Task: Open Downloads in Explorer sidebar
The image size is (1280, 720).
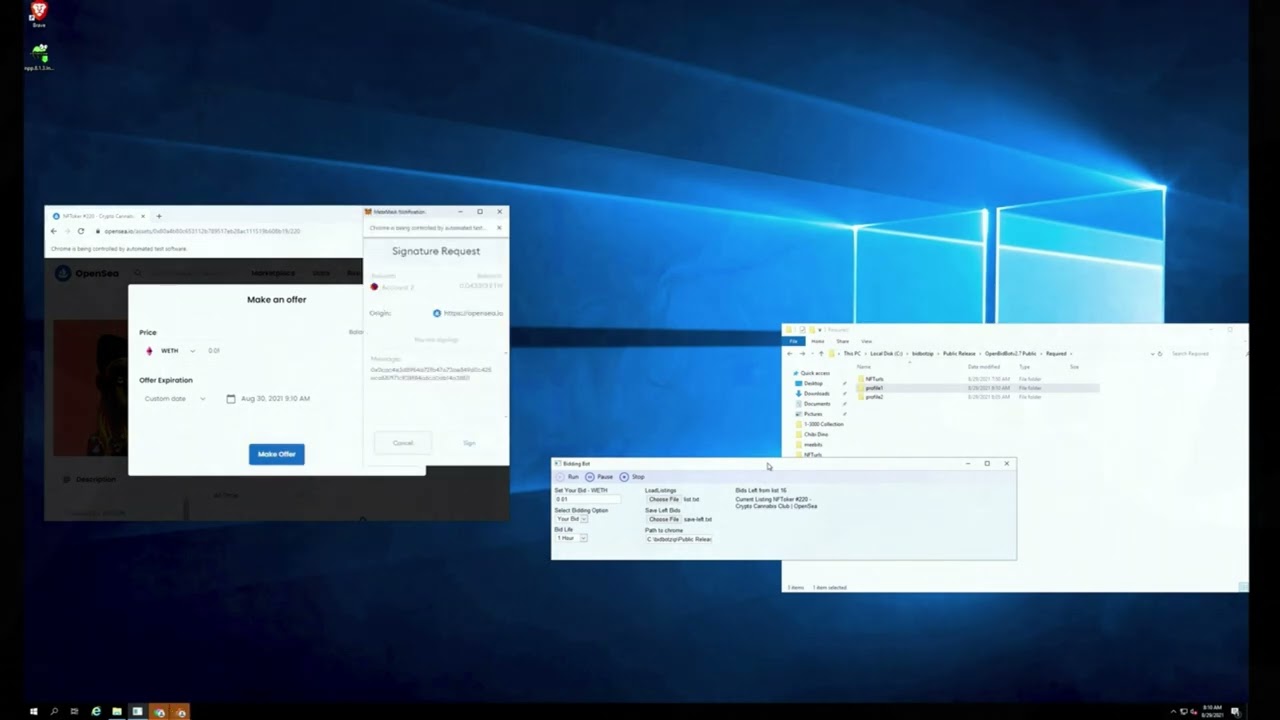Action: click(814, 393)
